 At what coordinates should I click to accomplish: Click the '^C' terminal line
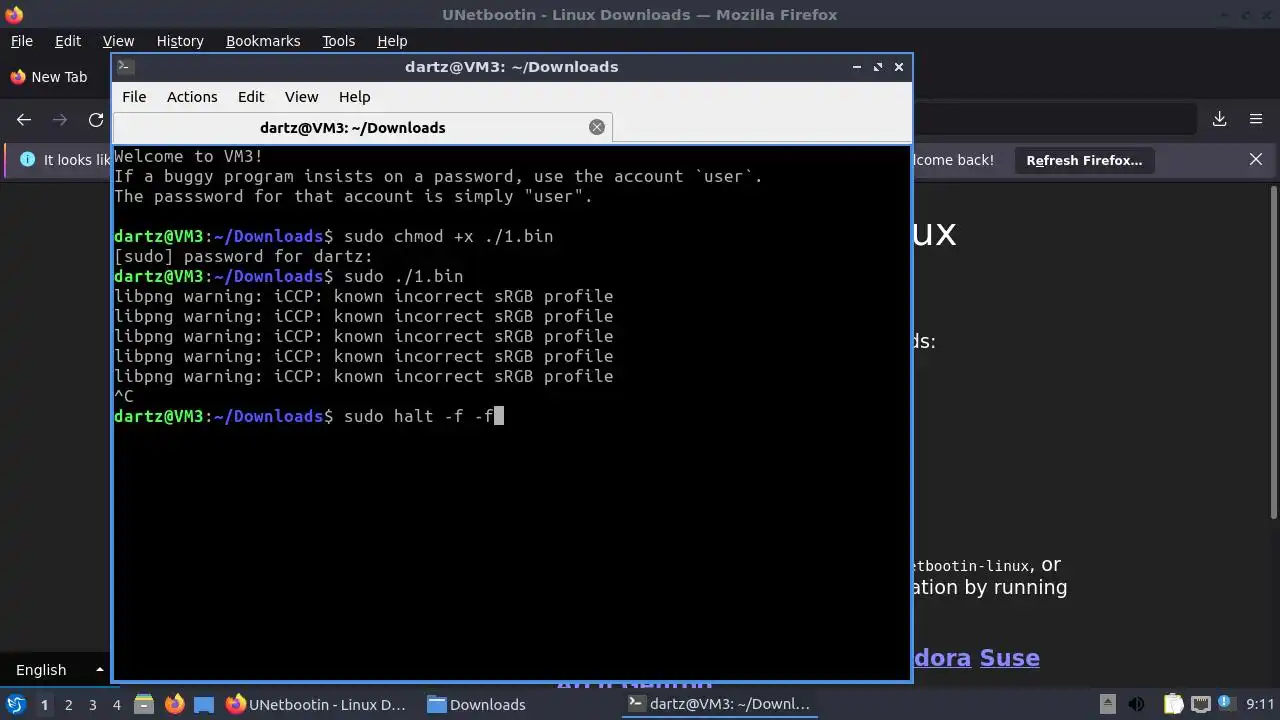click(x=124, y=396)
